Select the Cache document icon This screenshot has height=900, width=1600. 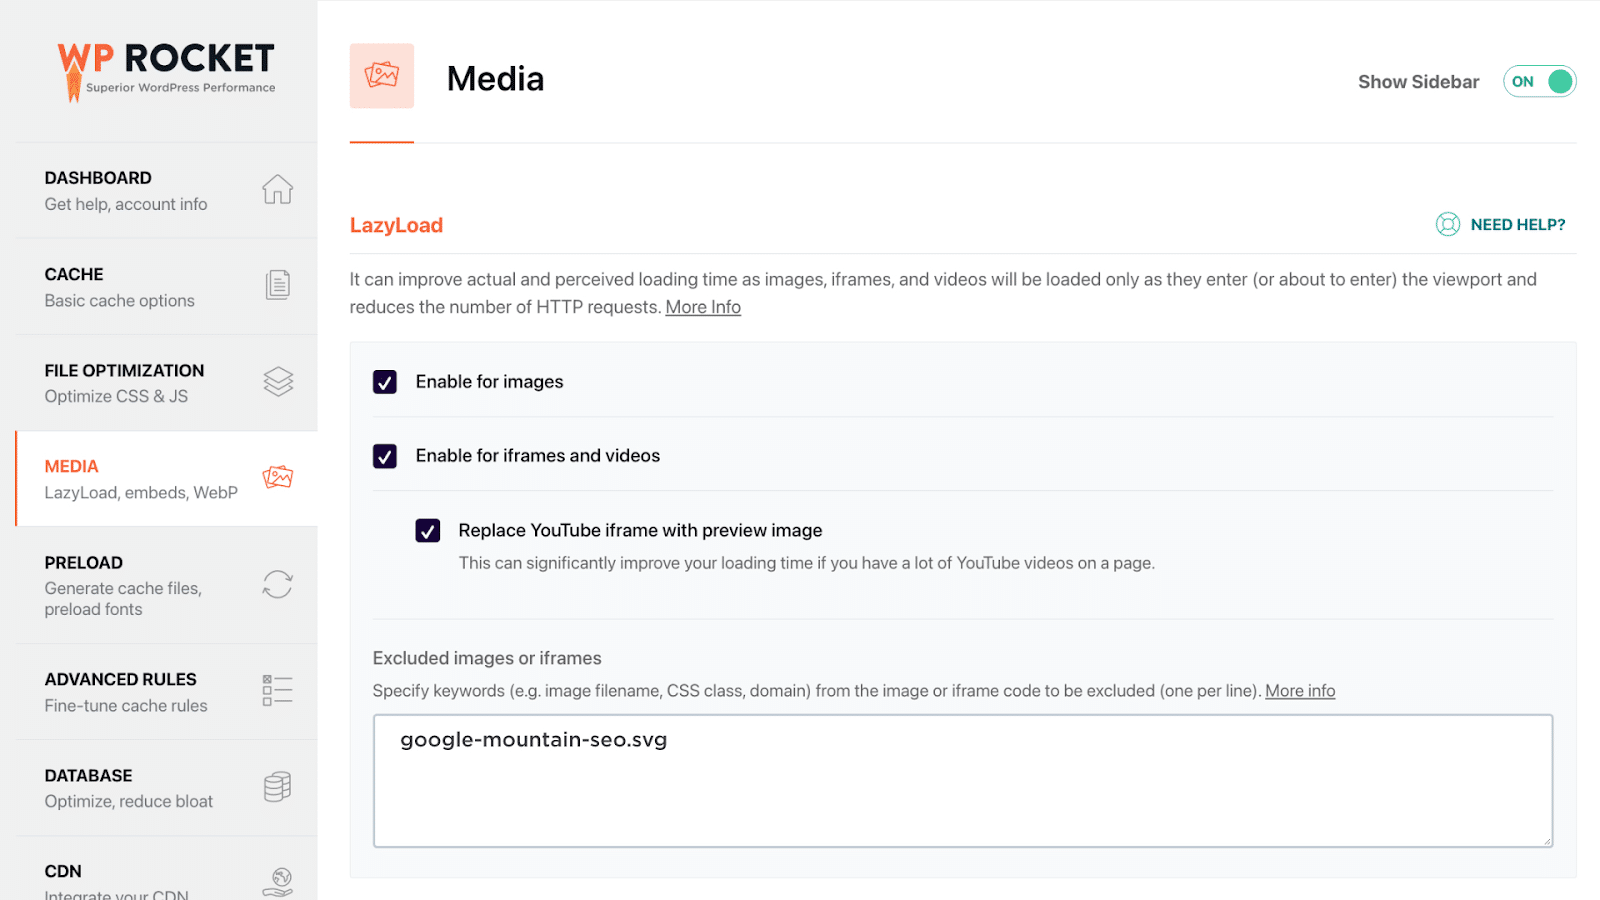coord(277,285)
